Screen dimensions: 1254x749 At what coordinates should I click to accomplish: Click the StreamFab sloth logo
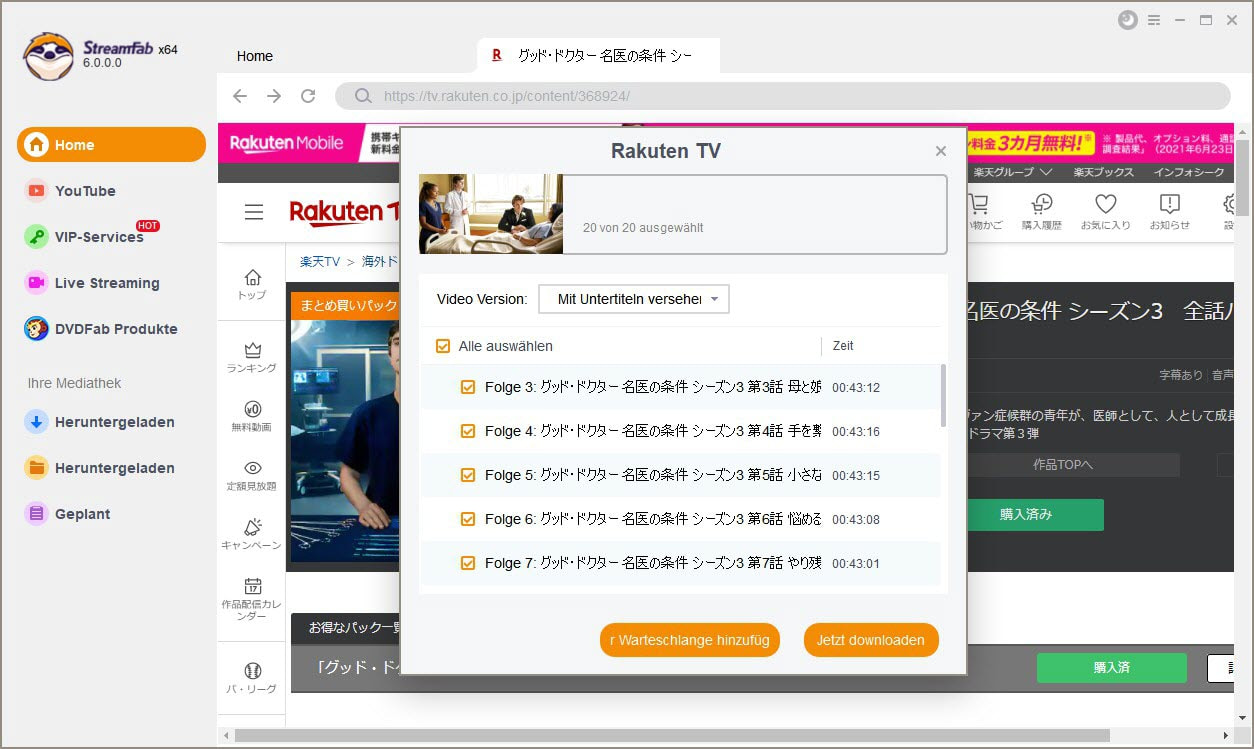pyautogui.click(x=48, y=56)
